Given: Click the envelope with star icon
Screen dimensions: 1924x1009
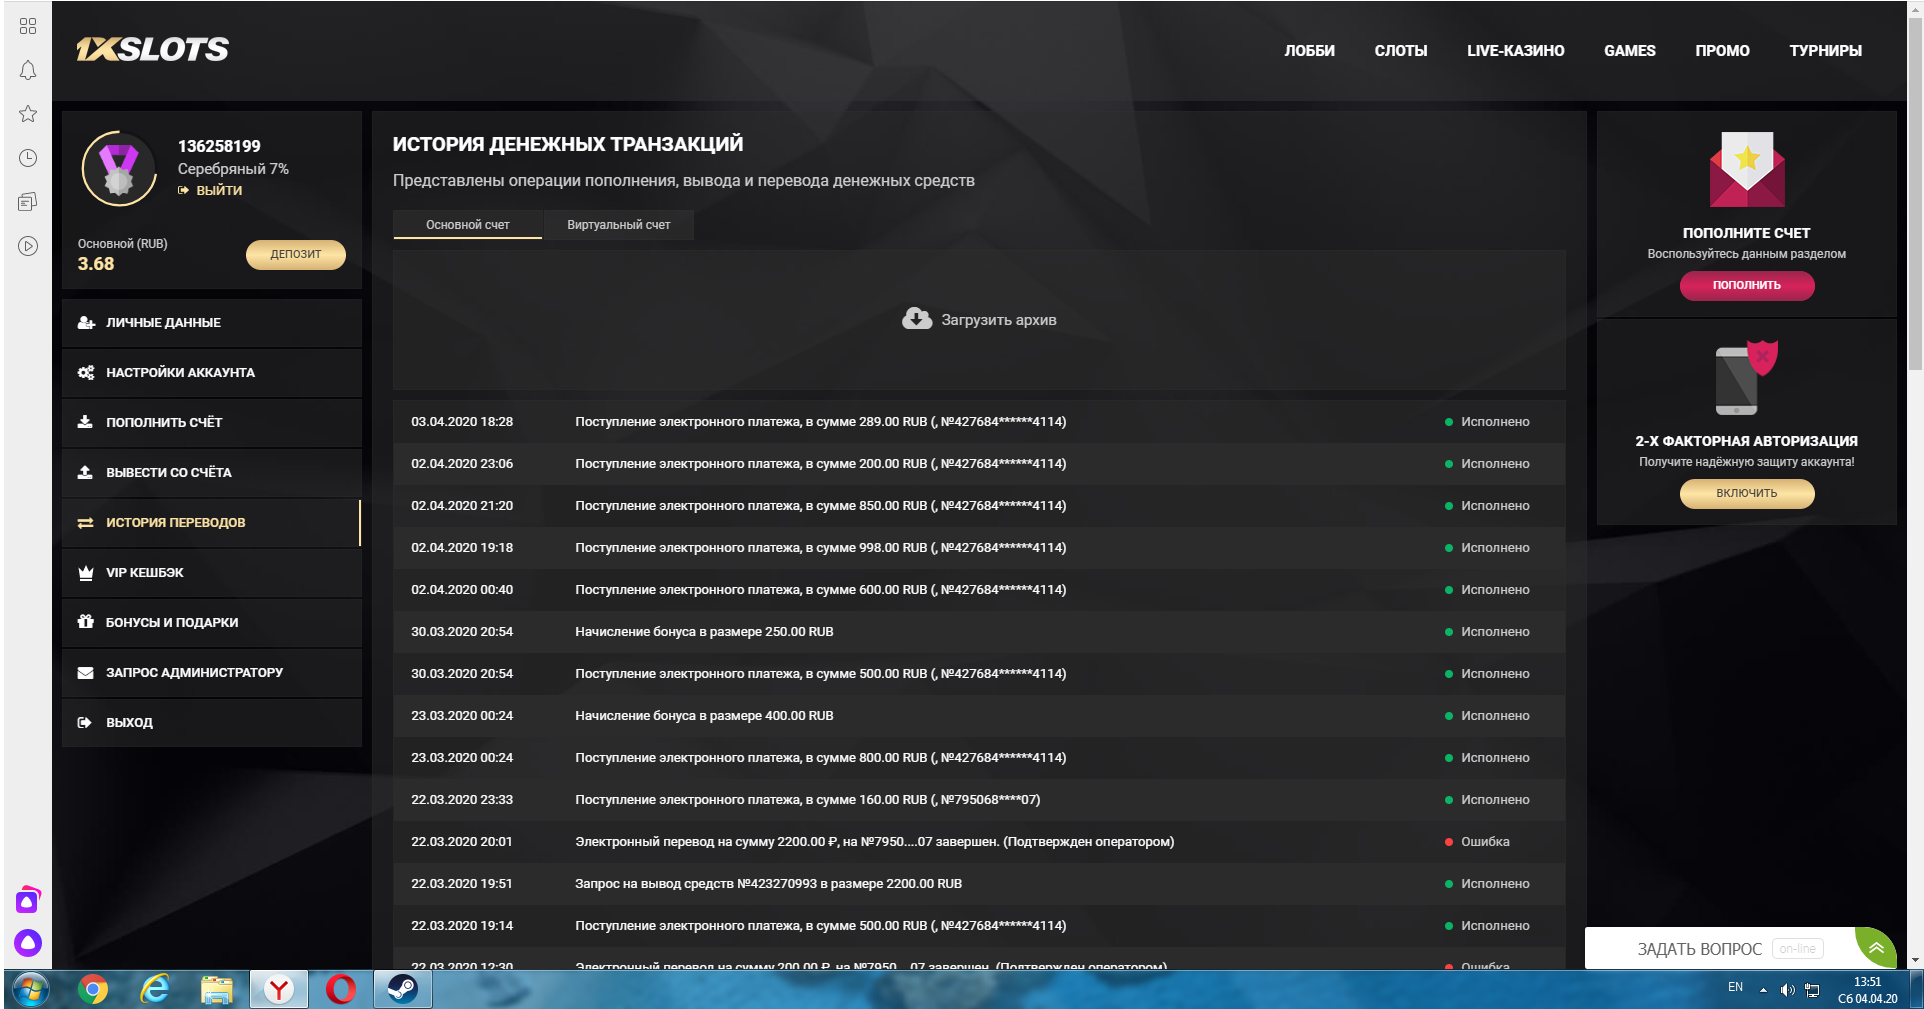Looking at the screenshot, I should [x=1746, y=169].
